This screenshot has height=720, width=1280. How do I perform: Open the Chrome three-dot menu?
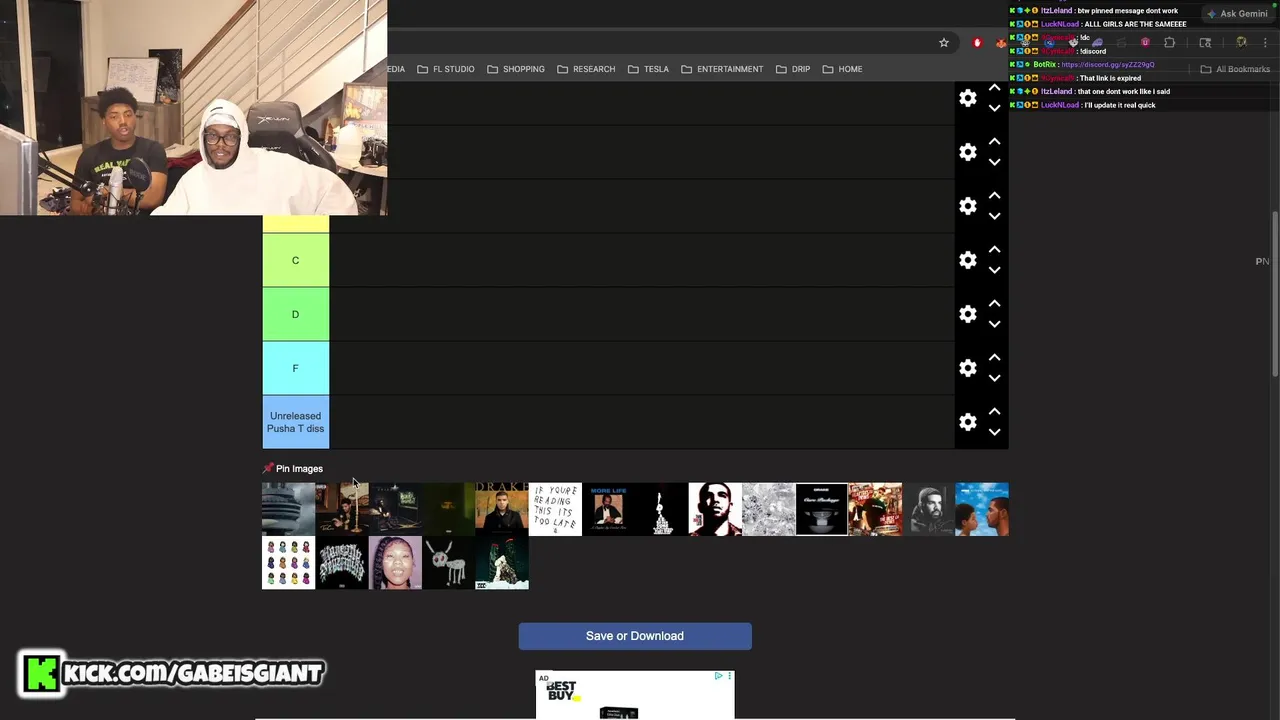click(1265, 43)
